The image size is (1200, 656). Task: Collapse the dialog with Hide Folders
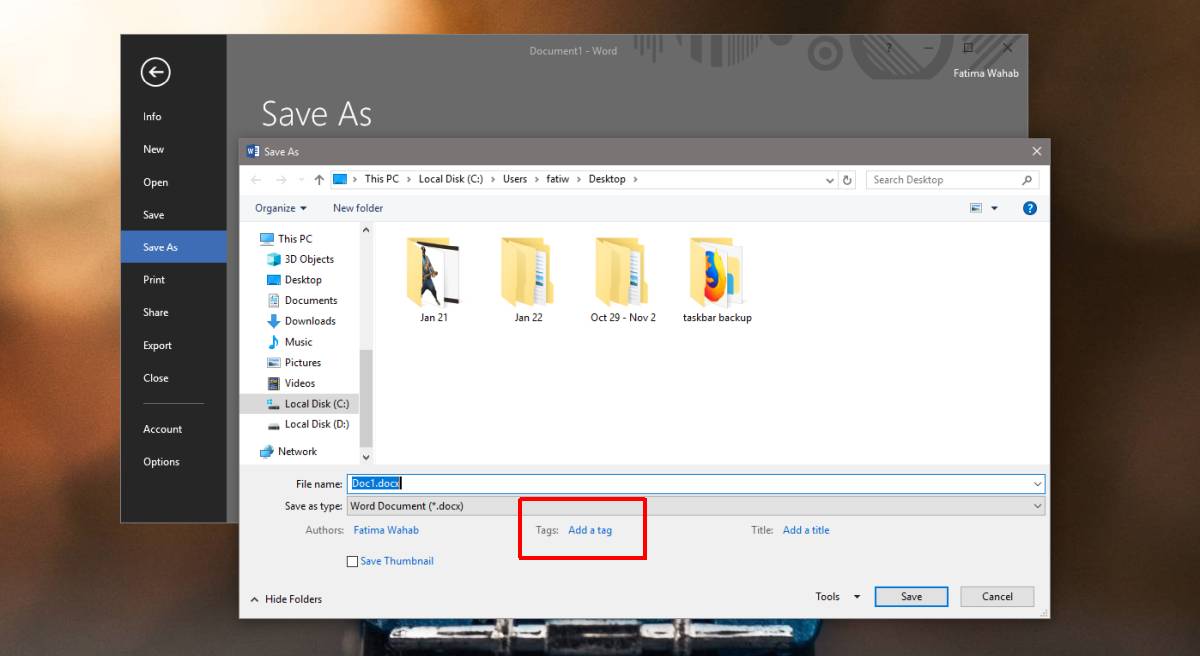click(x=286, y=599)
